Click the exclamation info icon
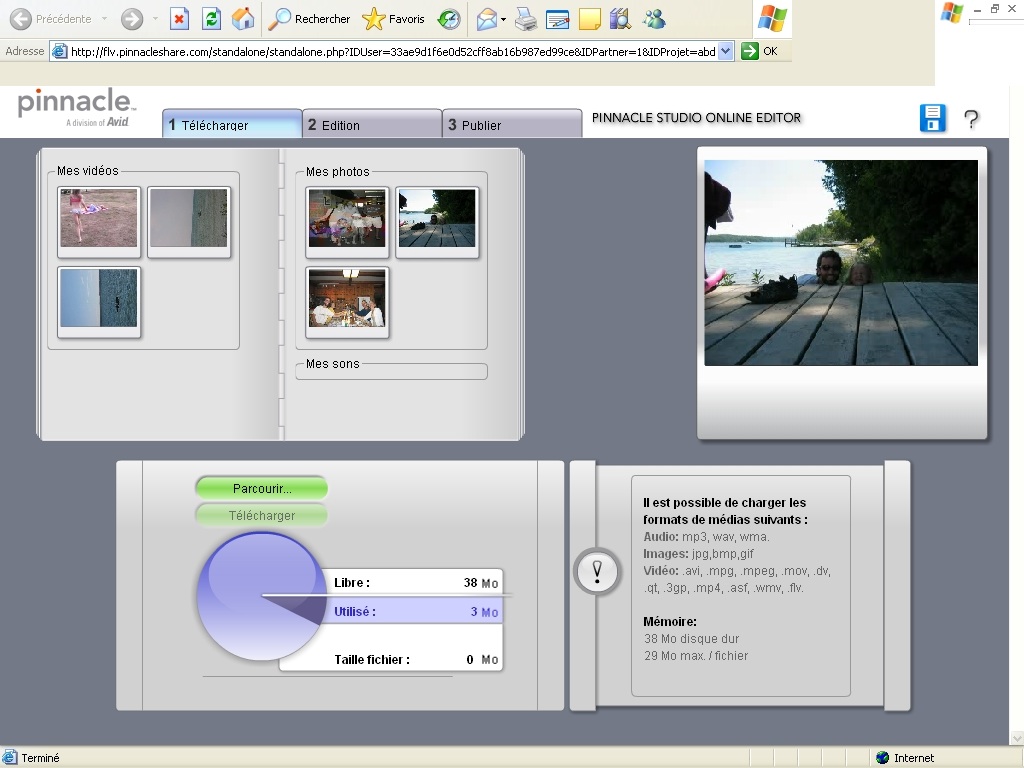 pyautogui.click(x=597, y=572)
